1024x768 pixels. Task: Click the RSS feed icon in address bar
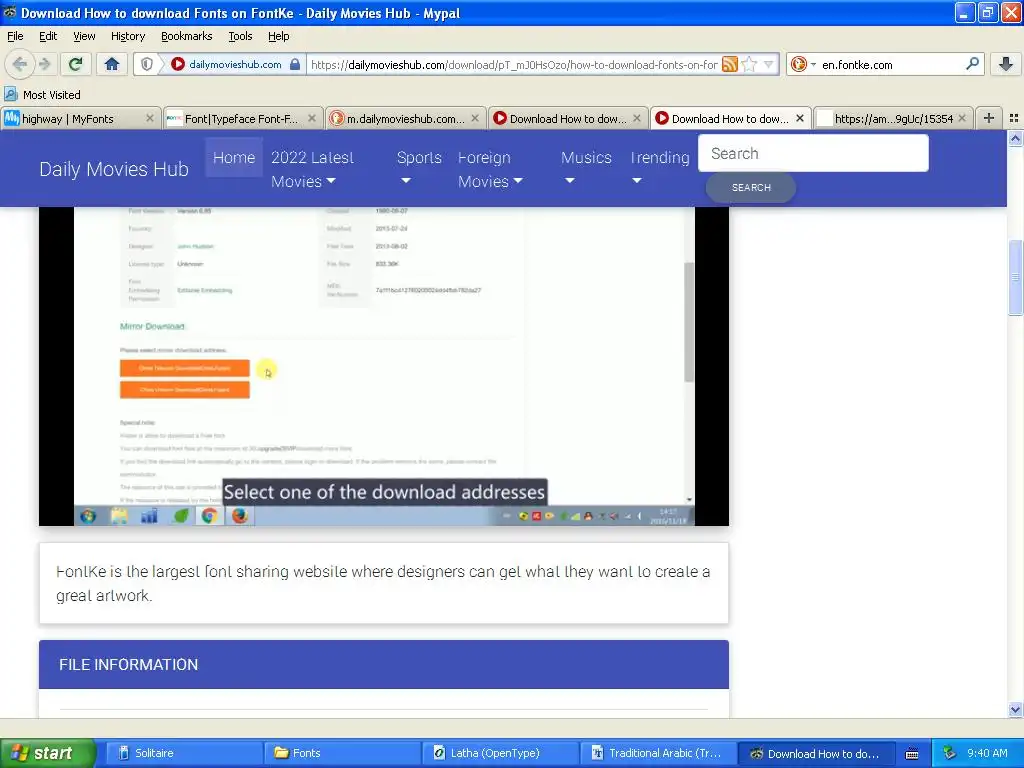729,64
